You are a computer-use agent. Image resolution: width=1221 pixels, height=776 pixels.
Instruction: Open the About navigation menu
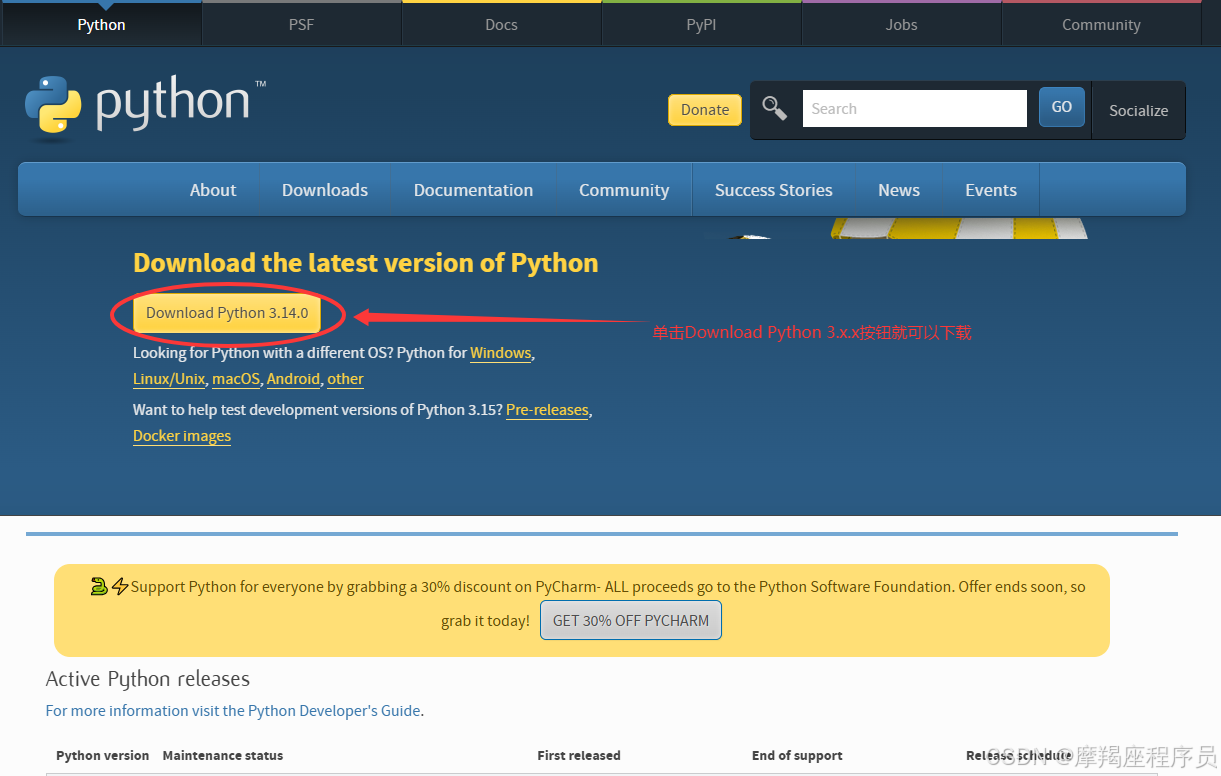pyautogui.click(x=213, y=190)
